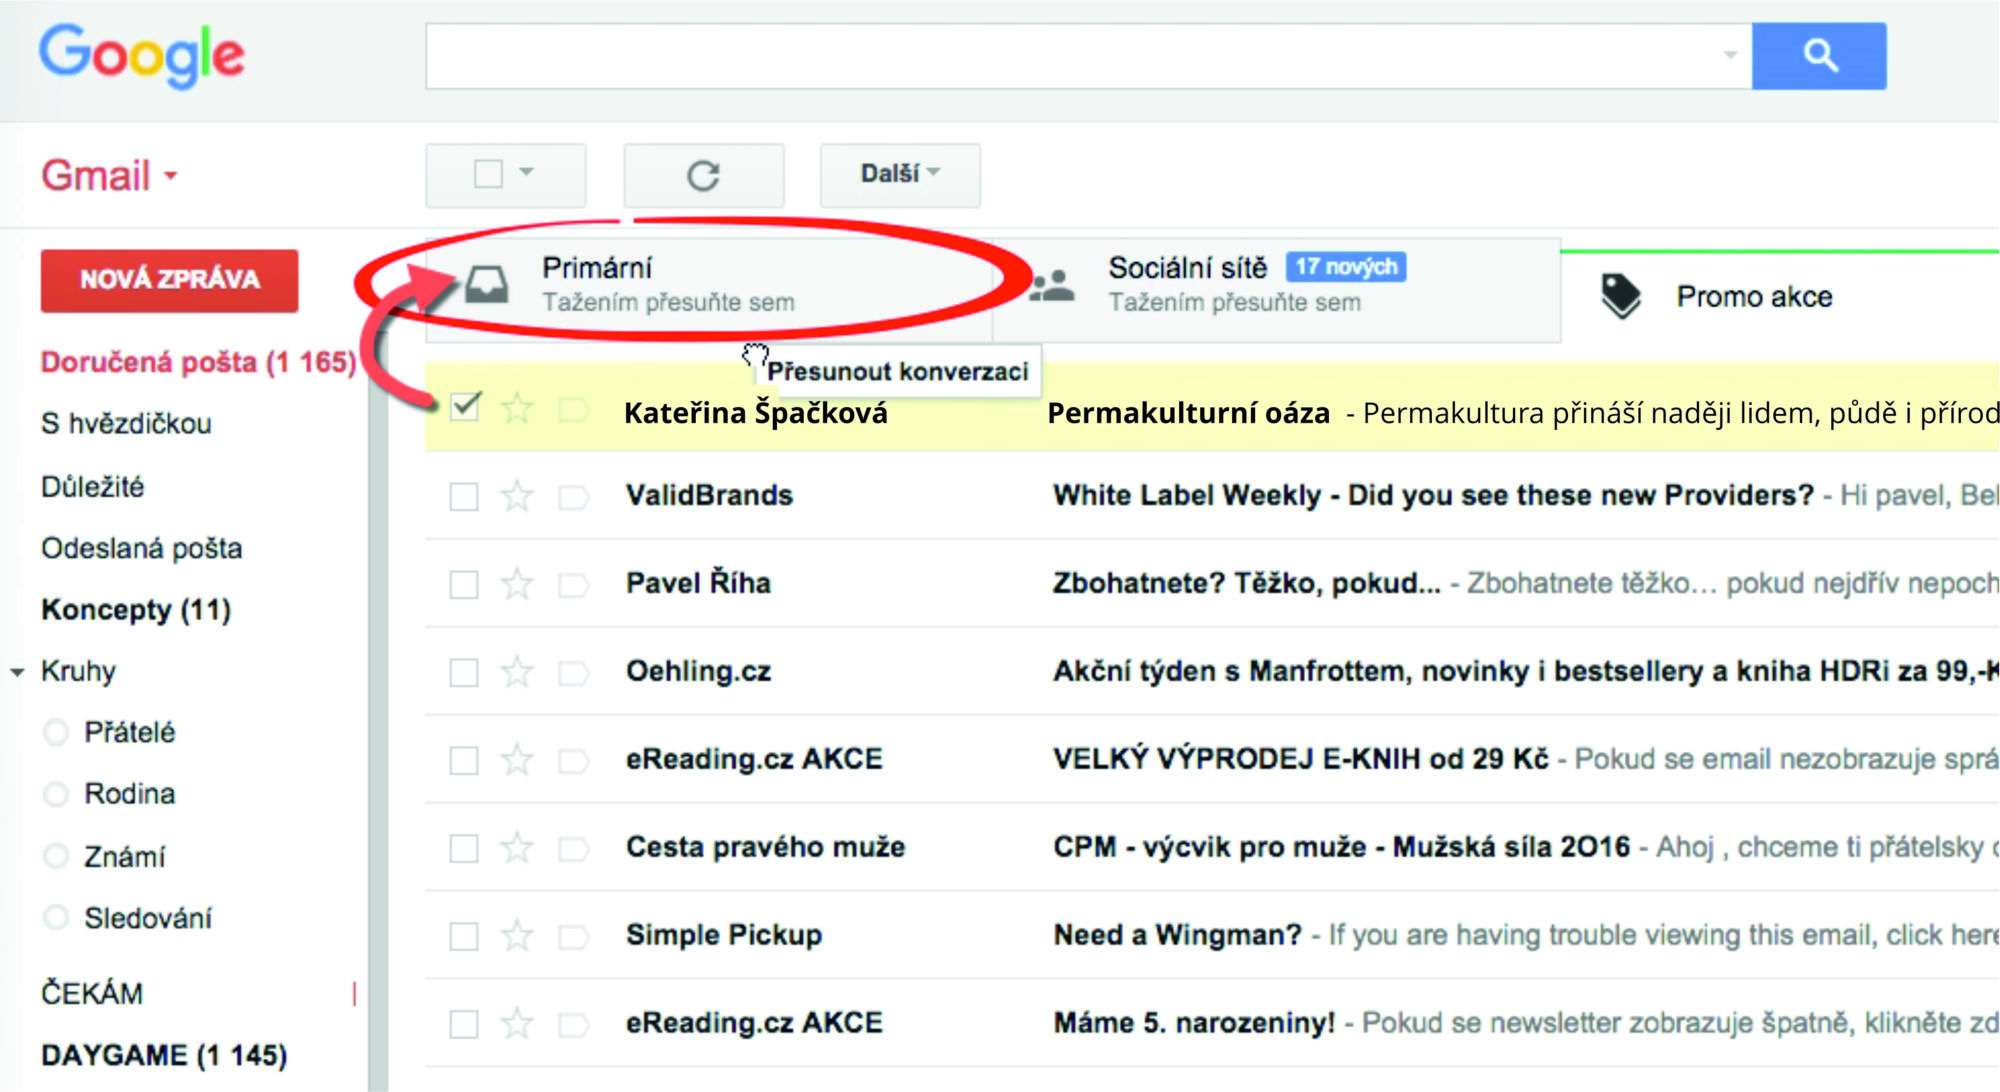Check the Oehling.cz email checkbox
Viewport: 2000px width, 1092px height.
tap(464, 673)
